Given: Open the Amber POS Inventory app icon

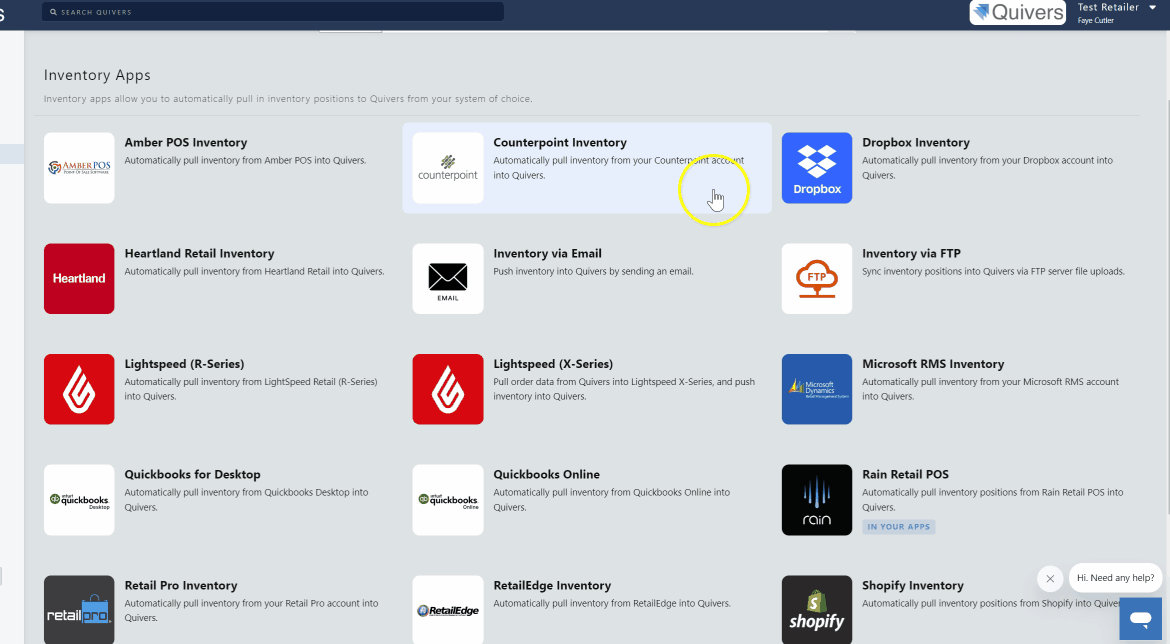Looking at the screenshot, I should pyautogui.click(x=79, y=168).
